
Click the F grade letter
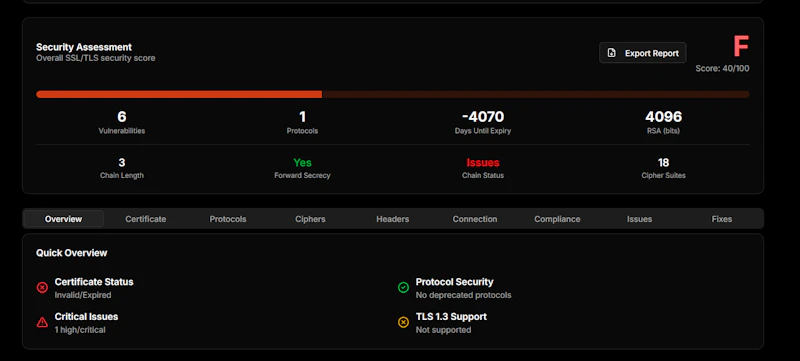[x=741, y=46]
